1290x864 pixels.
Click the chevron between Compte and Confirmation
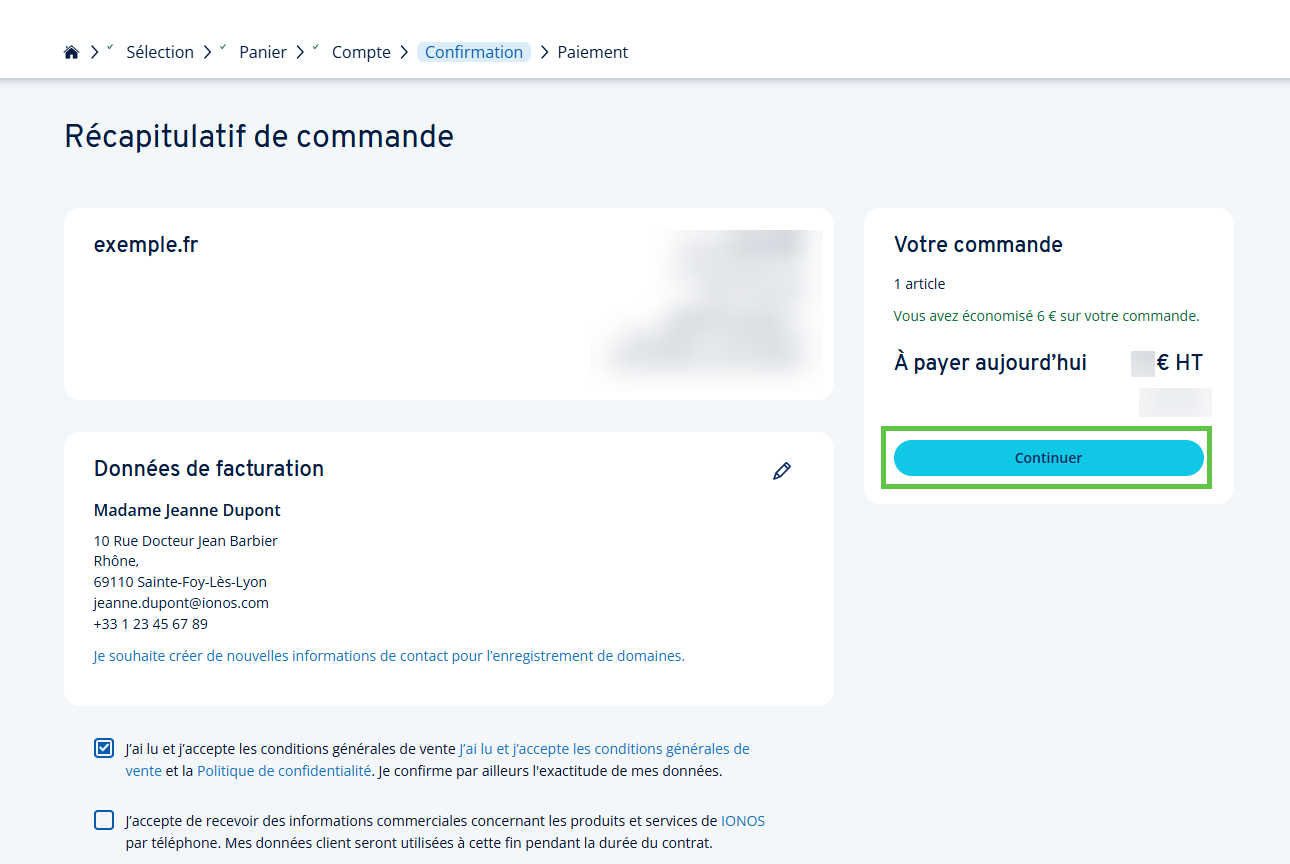coord(404,53)
